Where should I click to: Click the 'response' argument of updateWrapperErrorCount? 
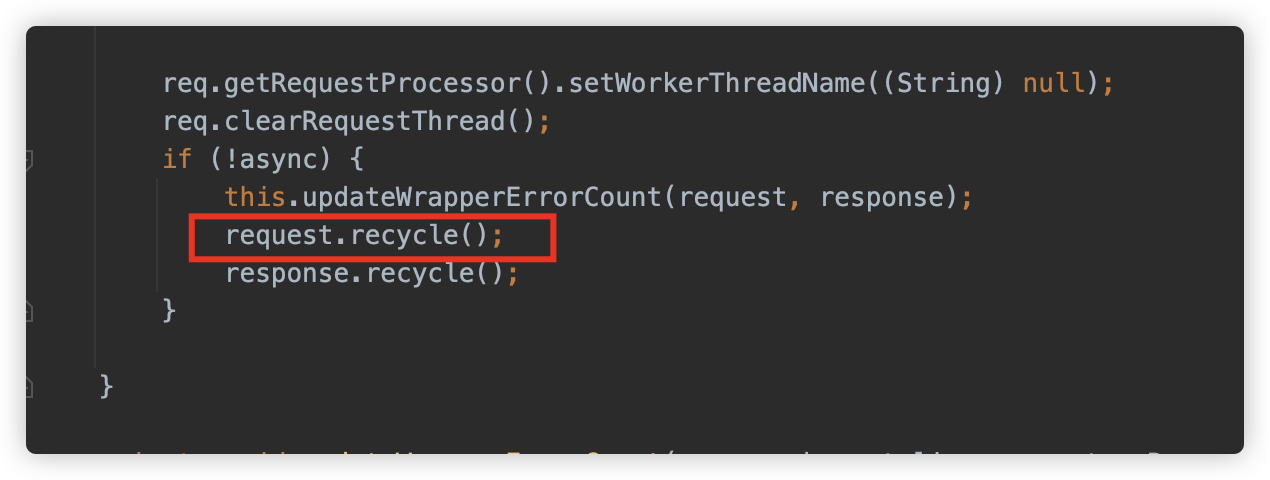tap(881, 197)
